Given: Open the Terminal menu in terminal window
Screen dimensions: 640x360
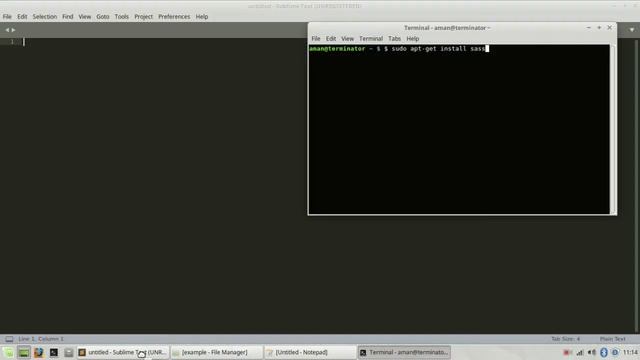Looking at the screenshot, I should click(x=371, y=39).
